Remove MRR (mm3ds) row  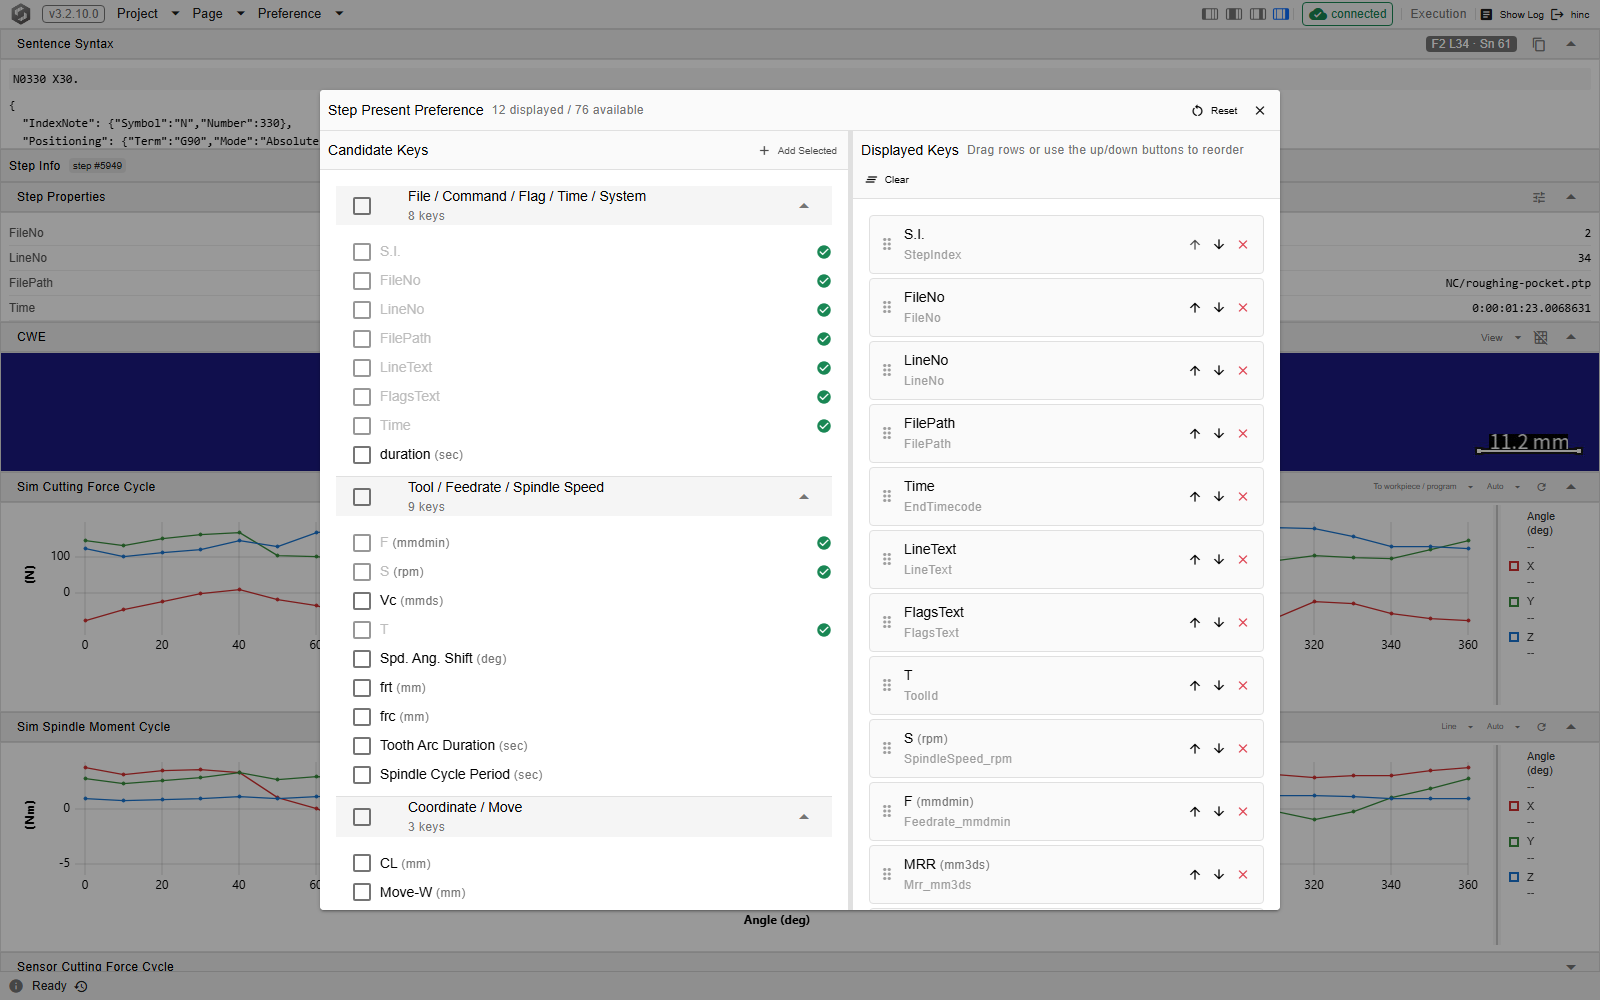(x=1243, y=875)
